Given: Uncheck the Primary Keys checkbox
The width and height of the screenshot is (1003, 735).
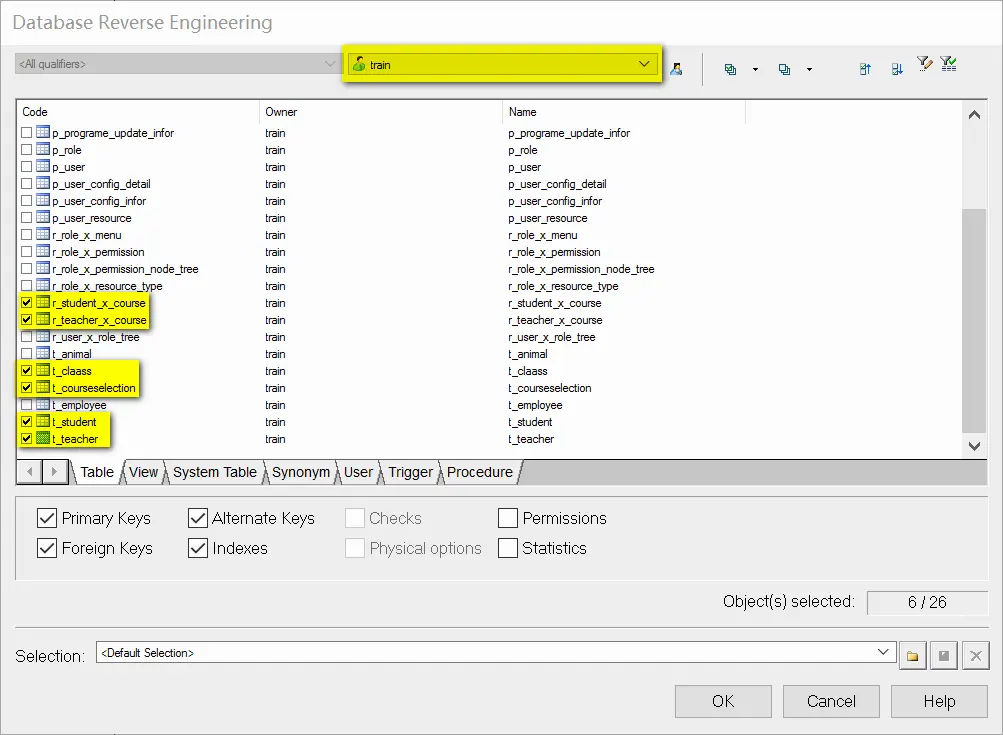Looking at the screenshot, I should coord(46,518).
